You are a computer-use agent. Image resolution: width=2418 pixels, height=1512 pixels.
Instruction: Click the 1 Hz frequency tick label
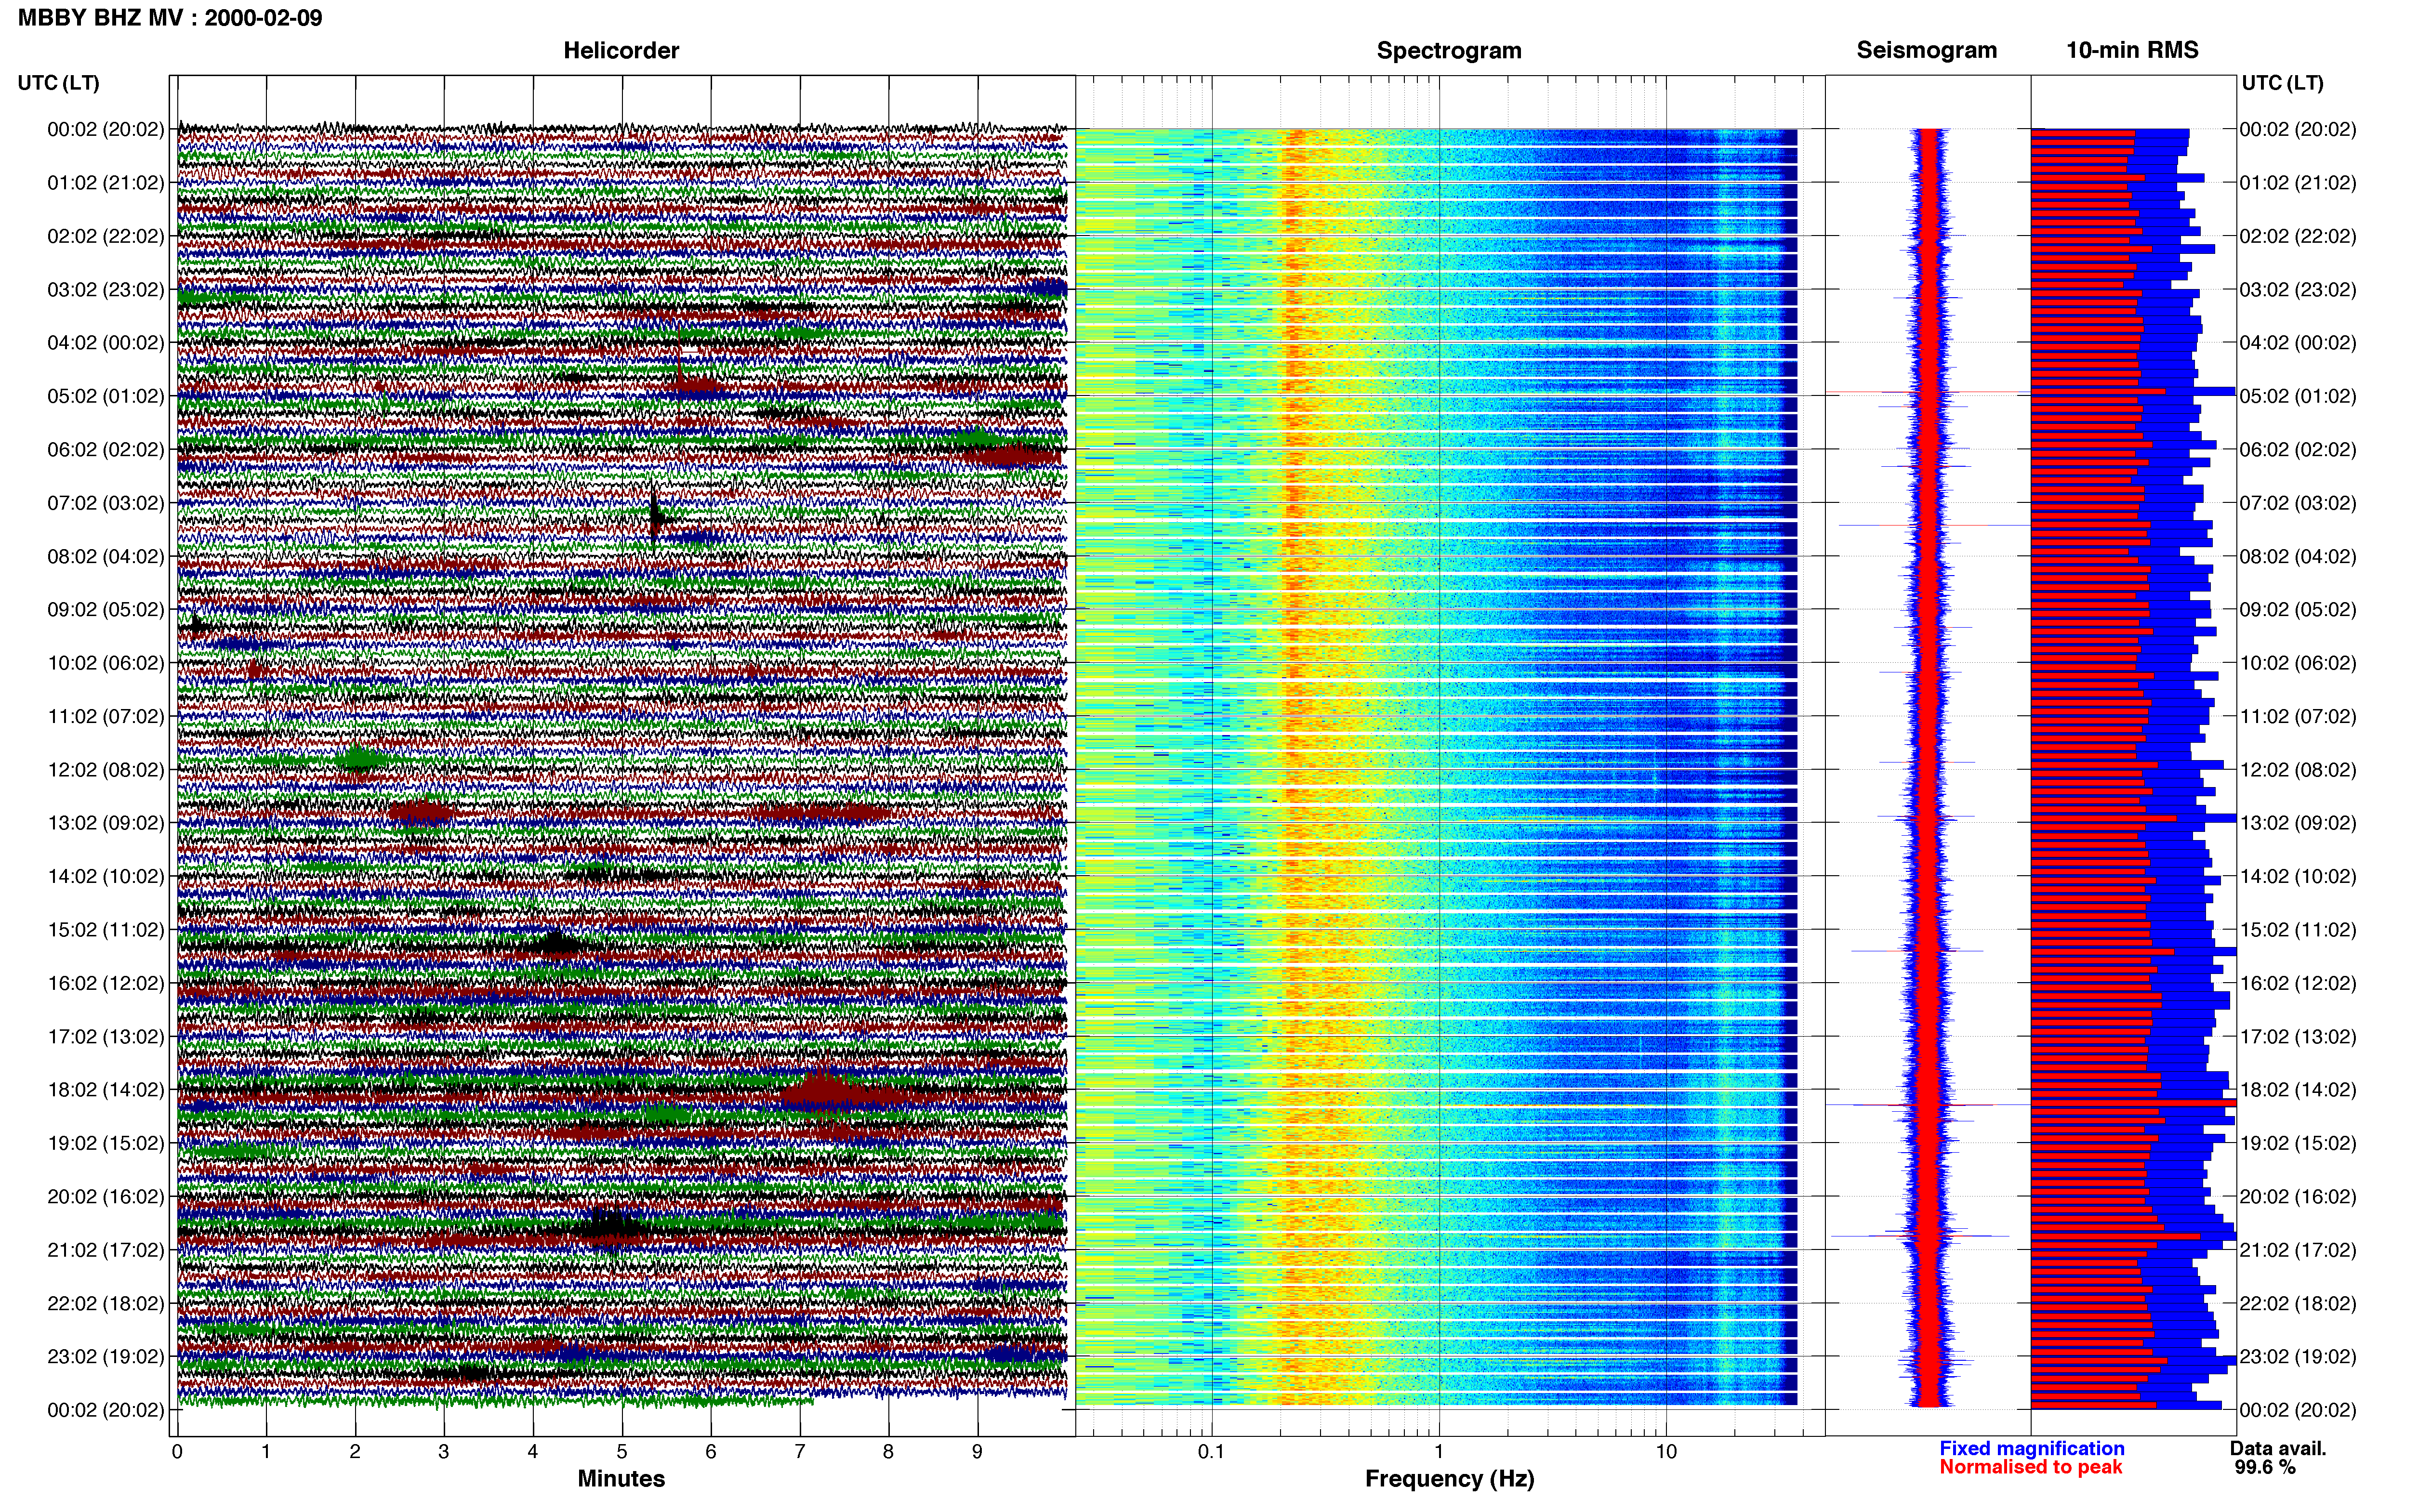tap(1439, 1452)
